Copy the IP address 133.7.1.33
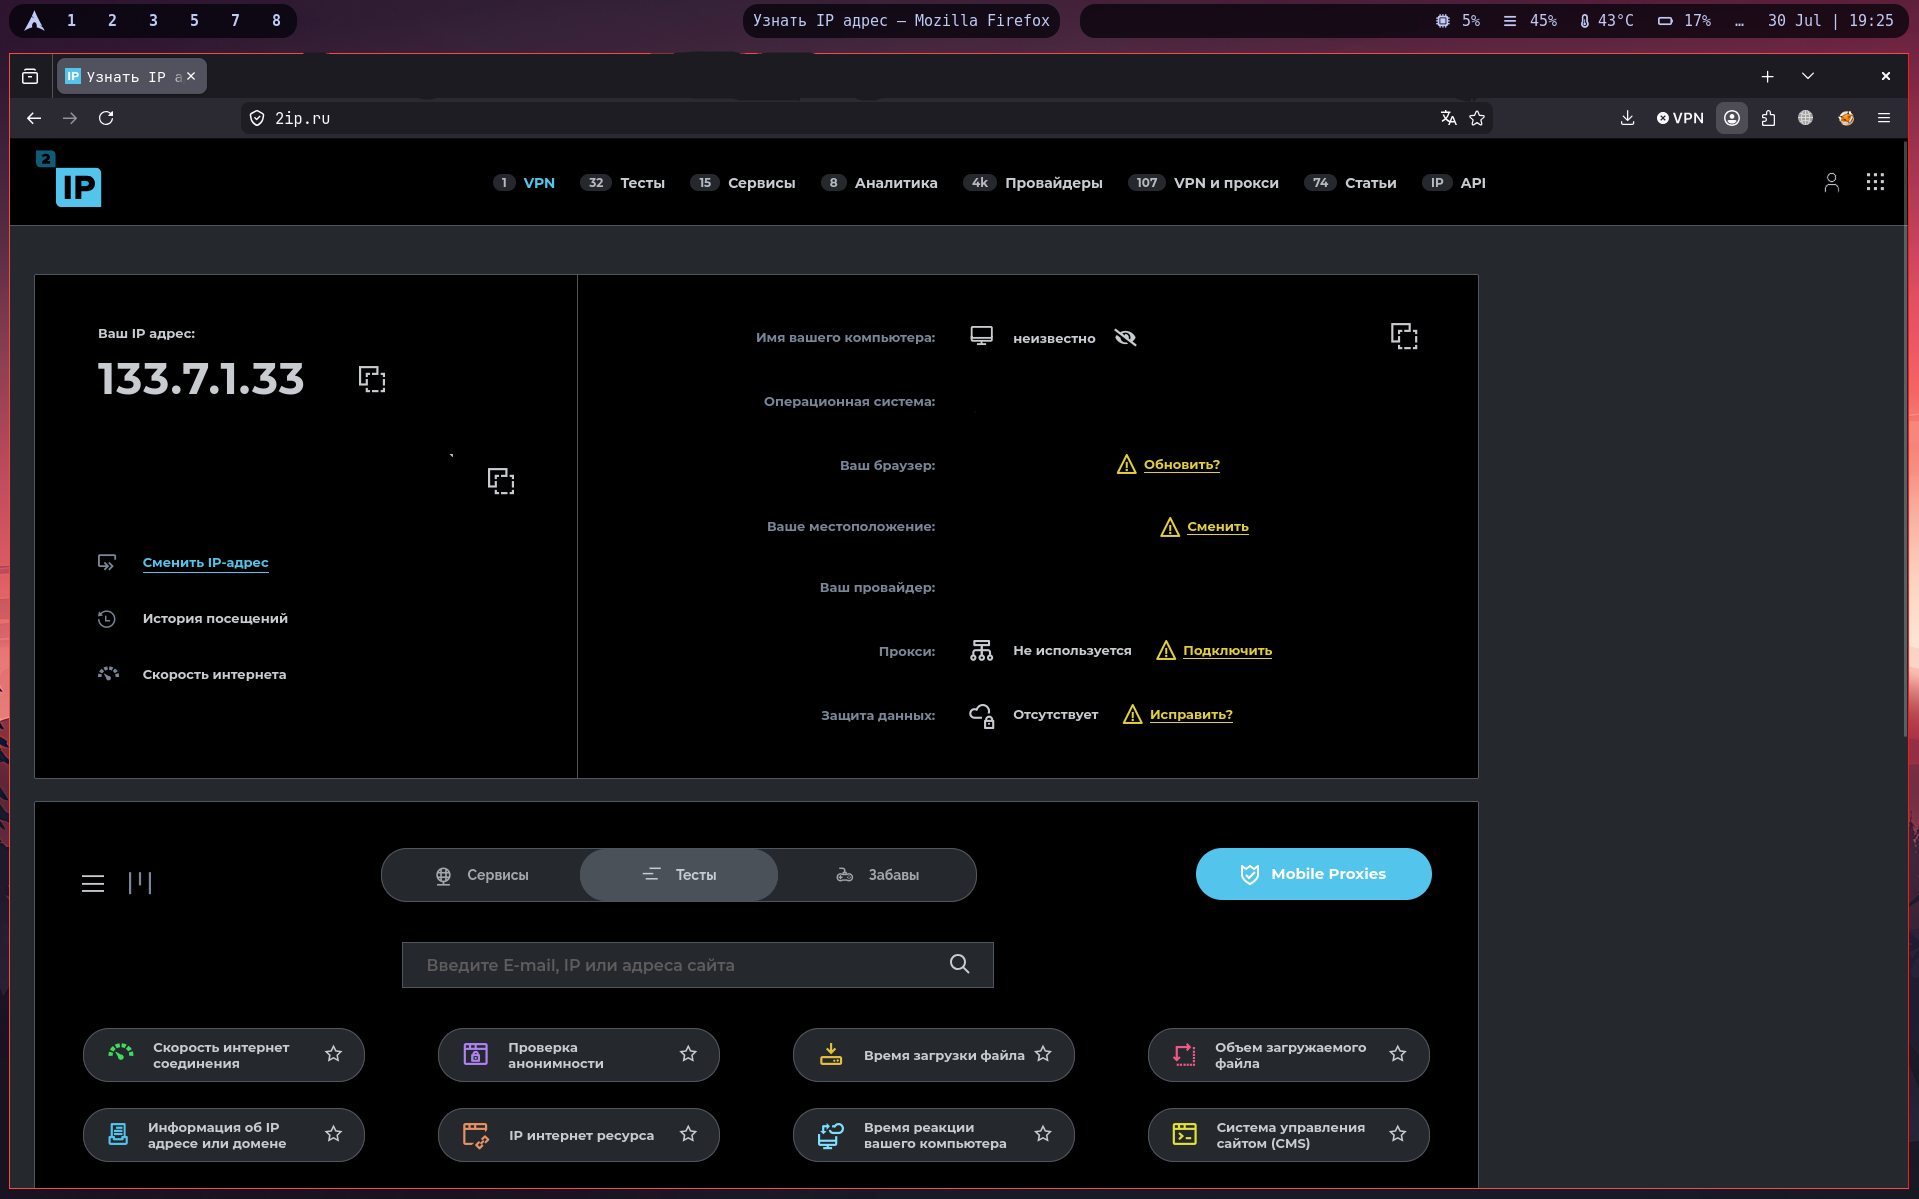 coord(372,379)
